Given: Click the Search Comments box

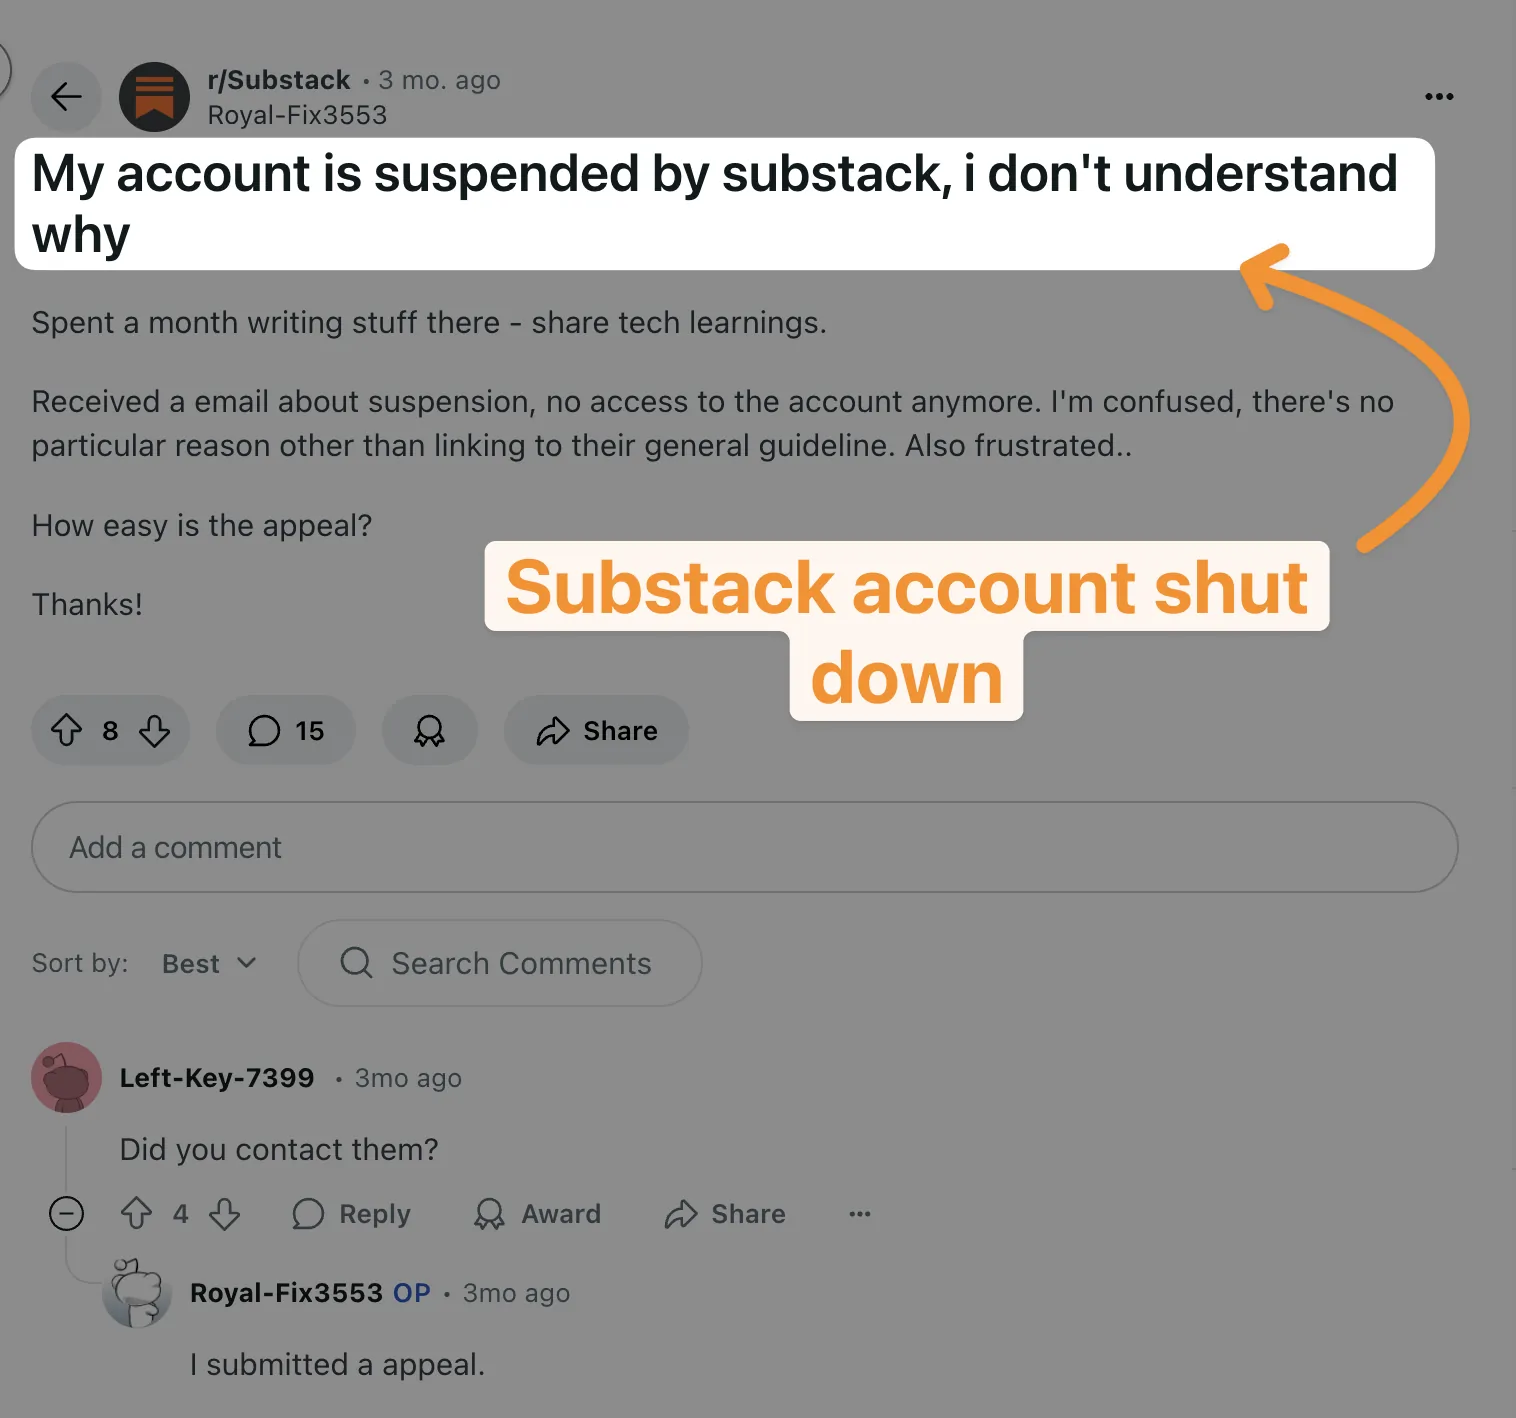Looking at the screenshot, I should [x=500, y=963].
